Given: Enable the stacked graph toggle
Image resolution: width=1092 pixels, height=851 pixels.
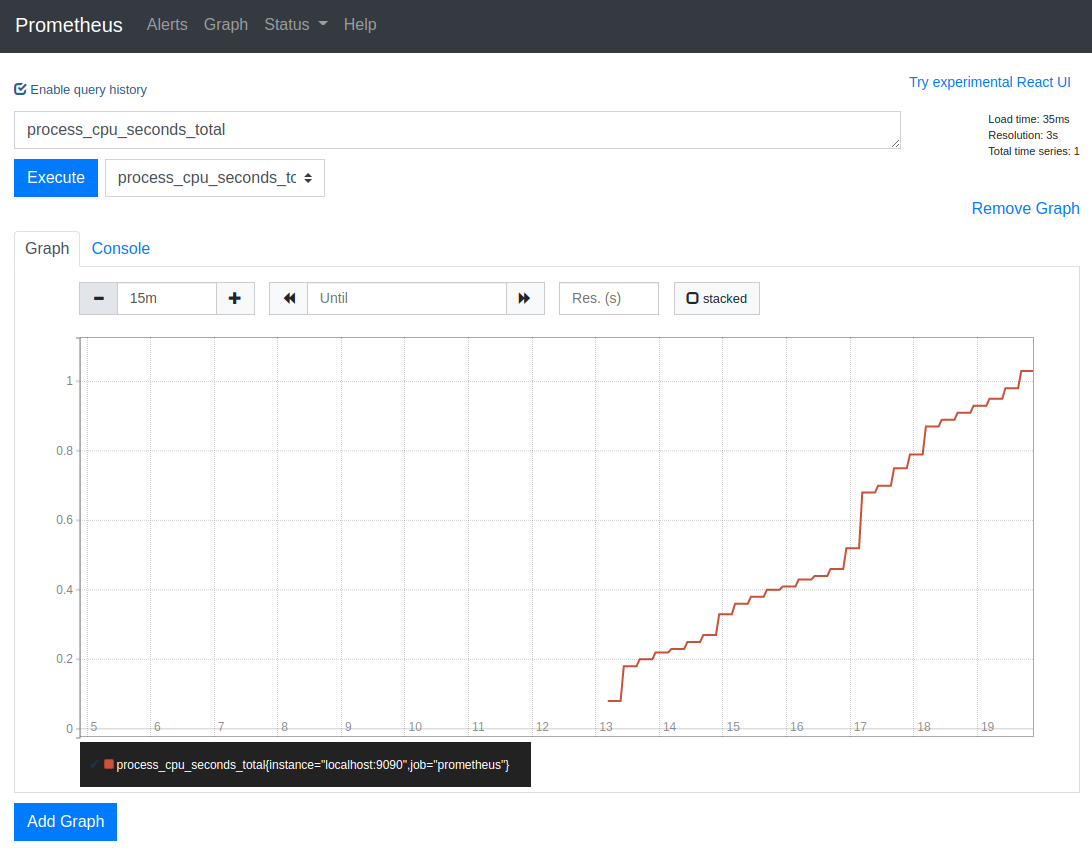Looking at the screenshot, I should click(717, 298).
